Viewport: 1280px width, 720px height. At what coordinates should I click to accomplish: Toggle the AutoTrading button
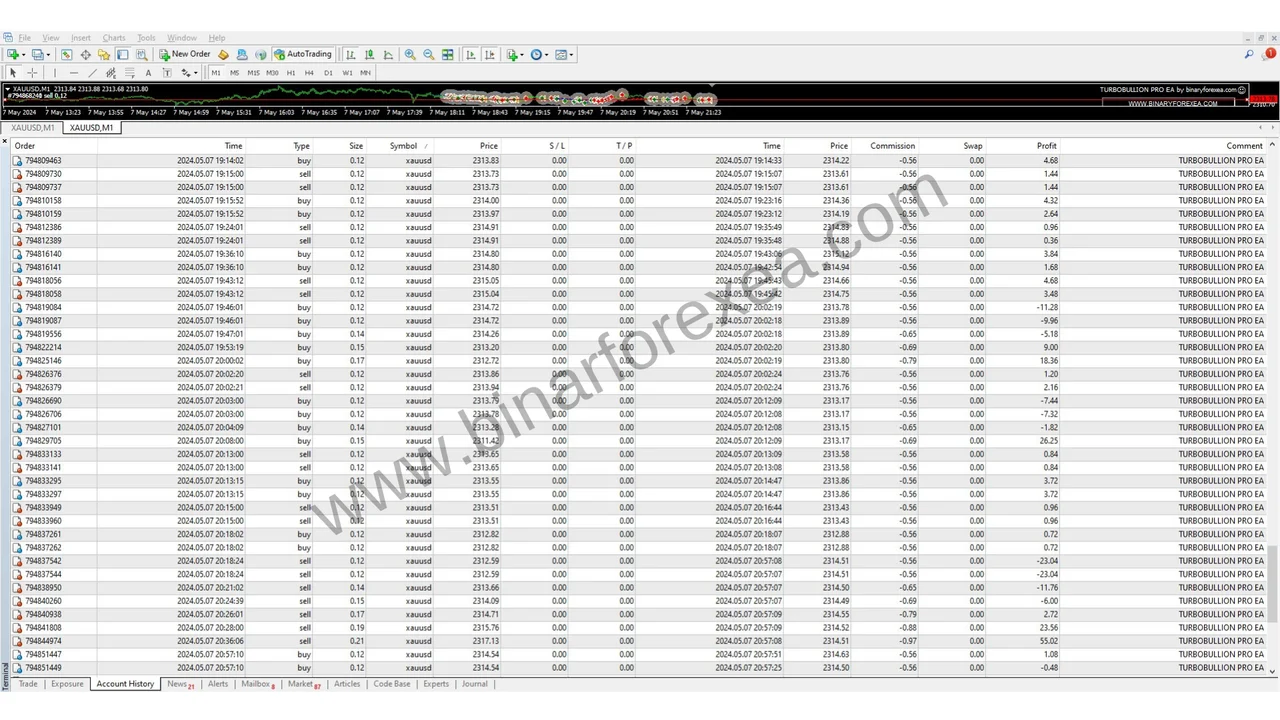click(303, 55)
